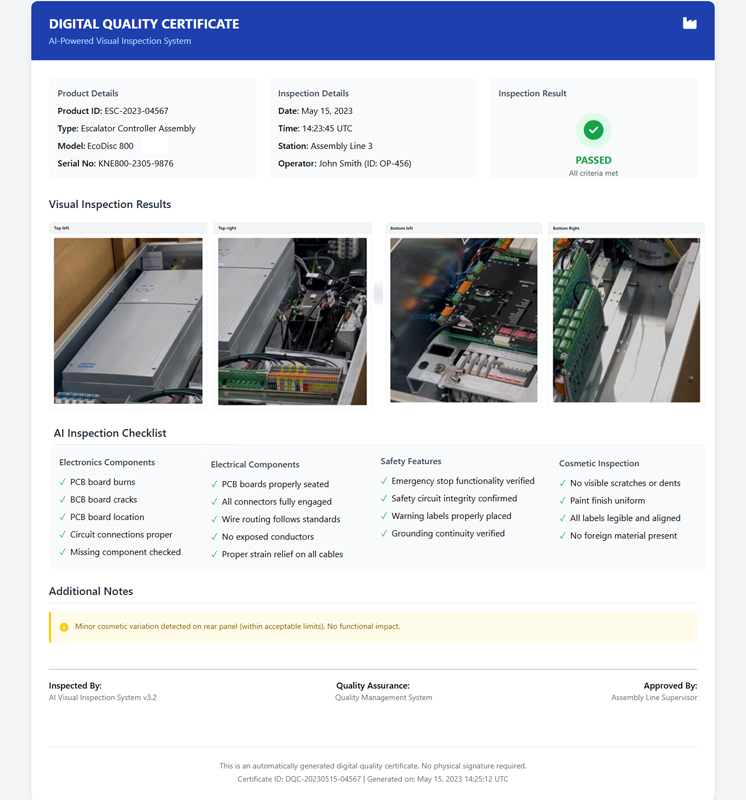Image resolution: width=746 pixels, height=800 pixels.
Task: Click the Quality Management System text
Action: [384, 697]
